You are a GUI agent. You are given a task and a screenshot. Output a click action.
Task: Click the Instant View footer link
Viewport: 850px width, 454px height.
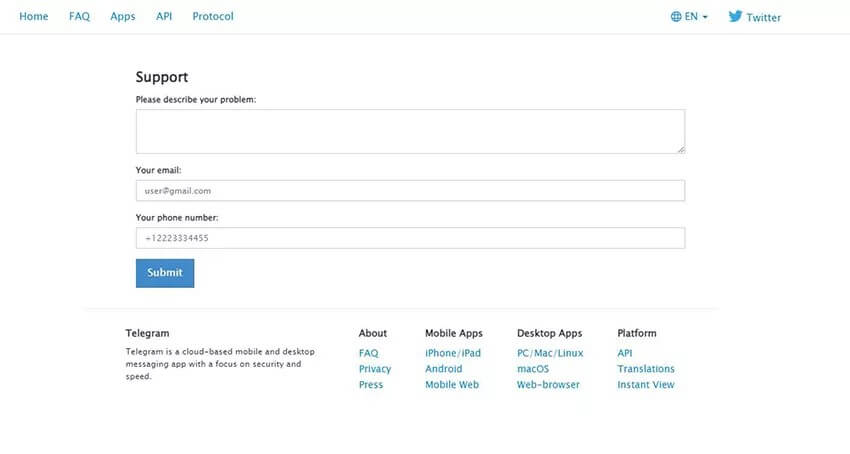click(646, 385)
